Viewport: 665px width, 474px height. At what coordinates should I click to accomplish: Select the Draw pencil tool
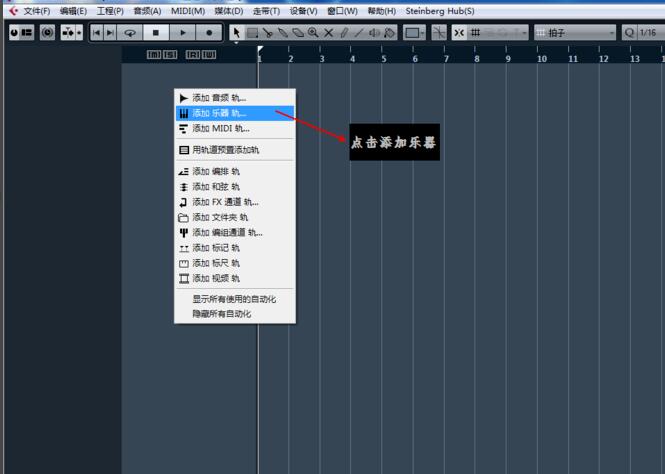(x=344, y=33)
